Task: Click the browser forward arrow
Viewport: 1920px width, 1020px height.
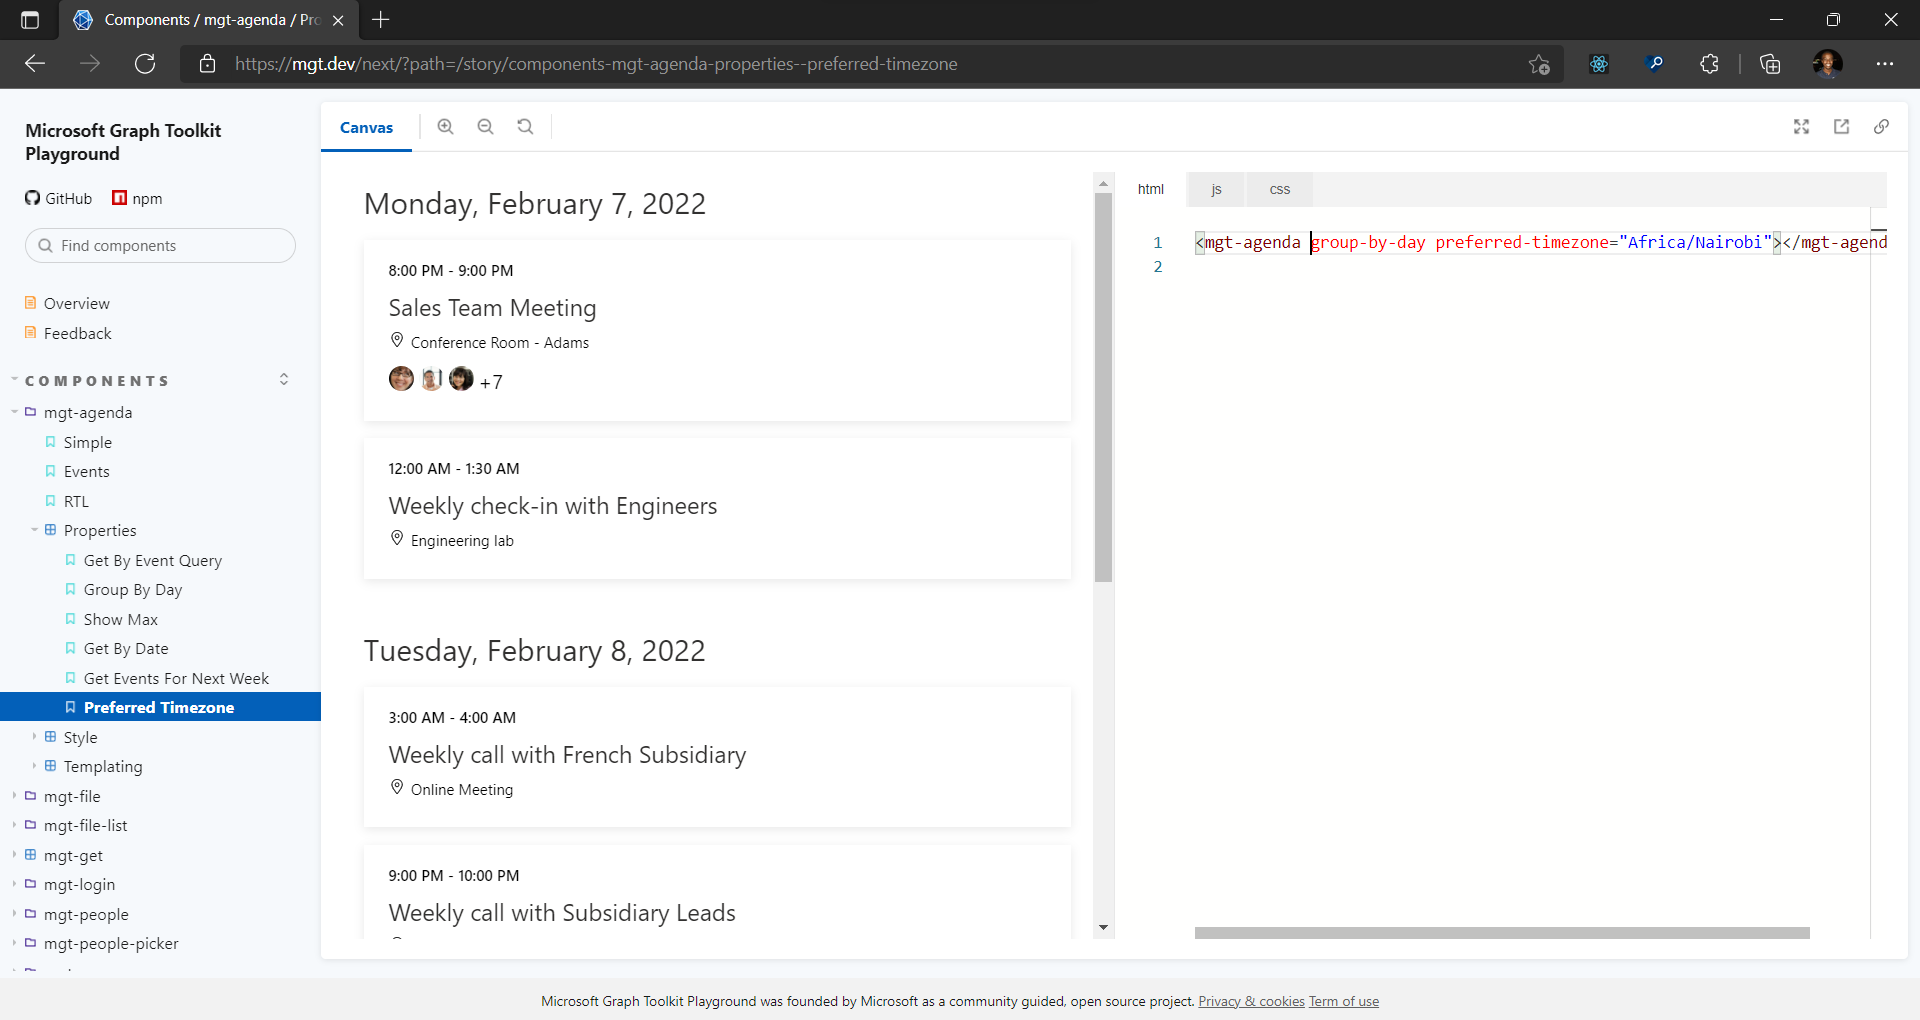Action: [x=90, y=64]
